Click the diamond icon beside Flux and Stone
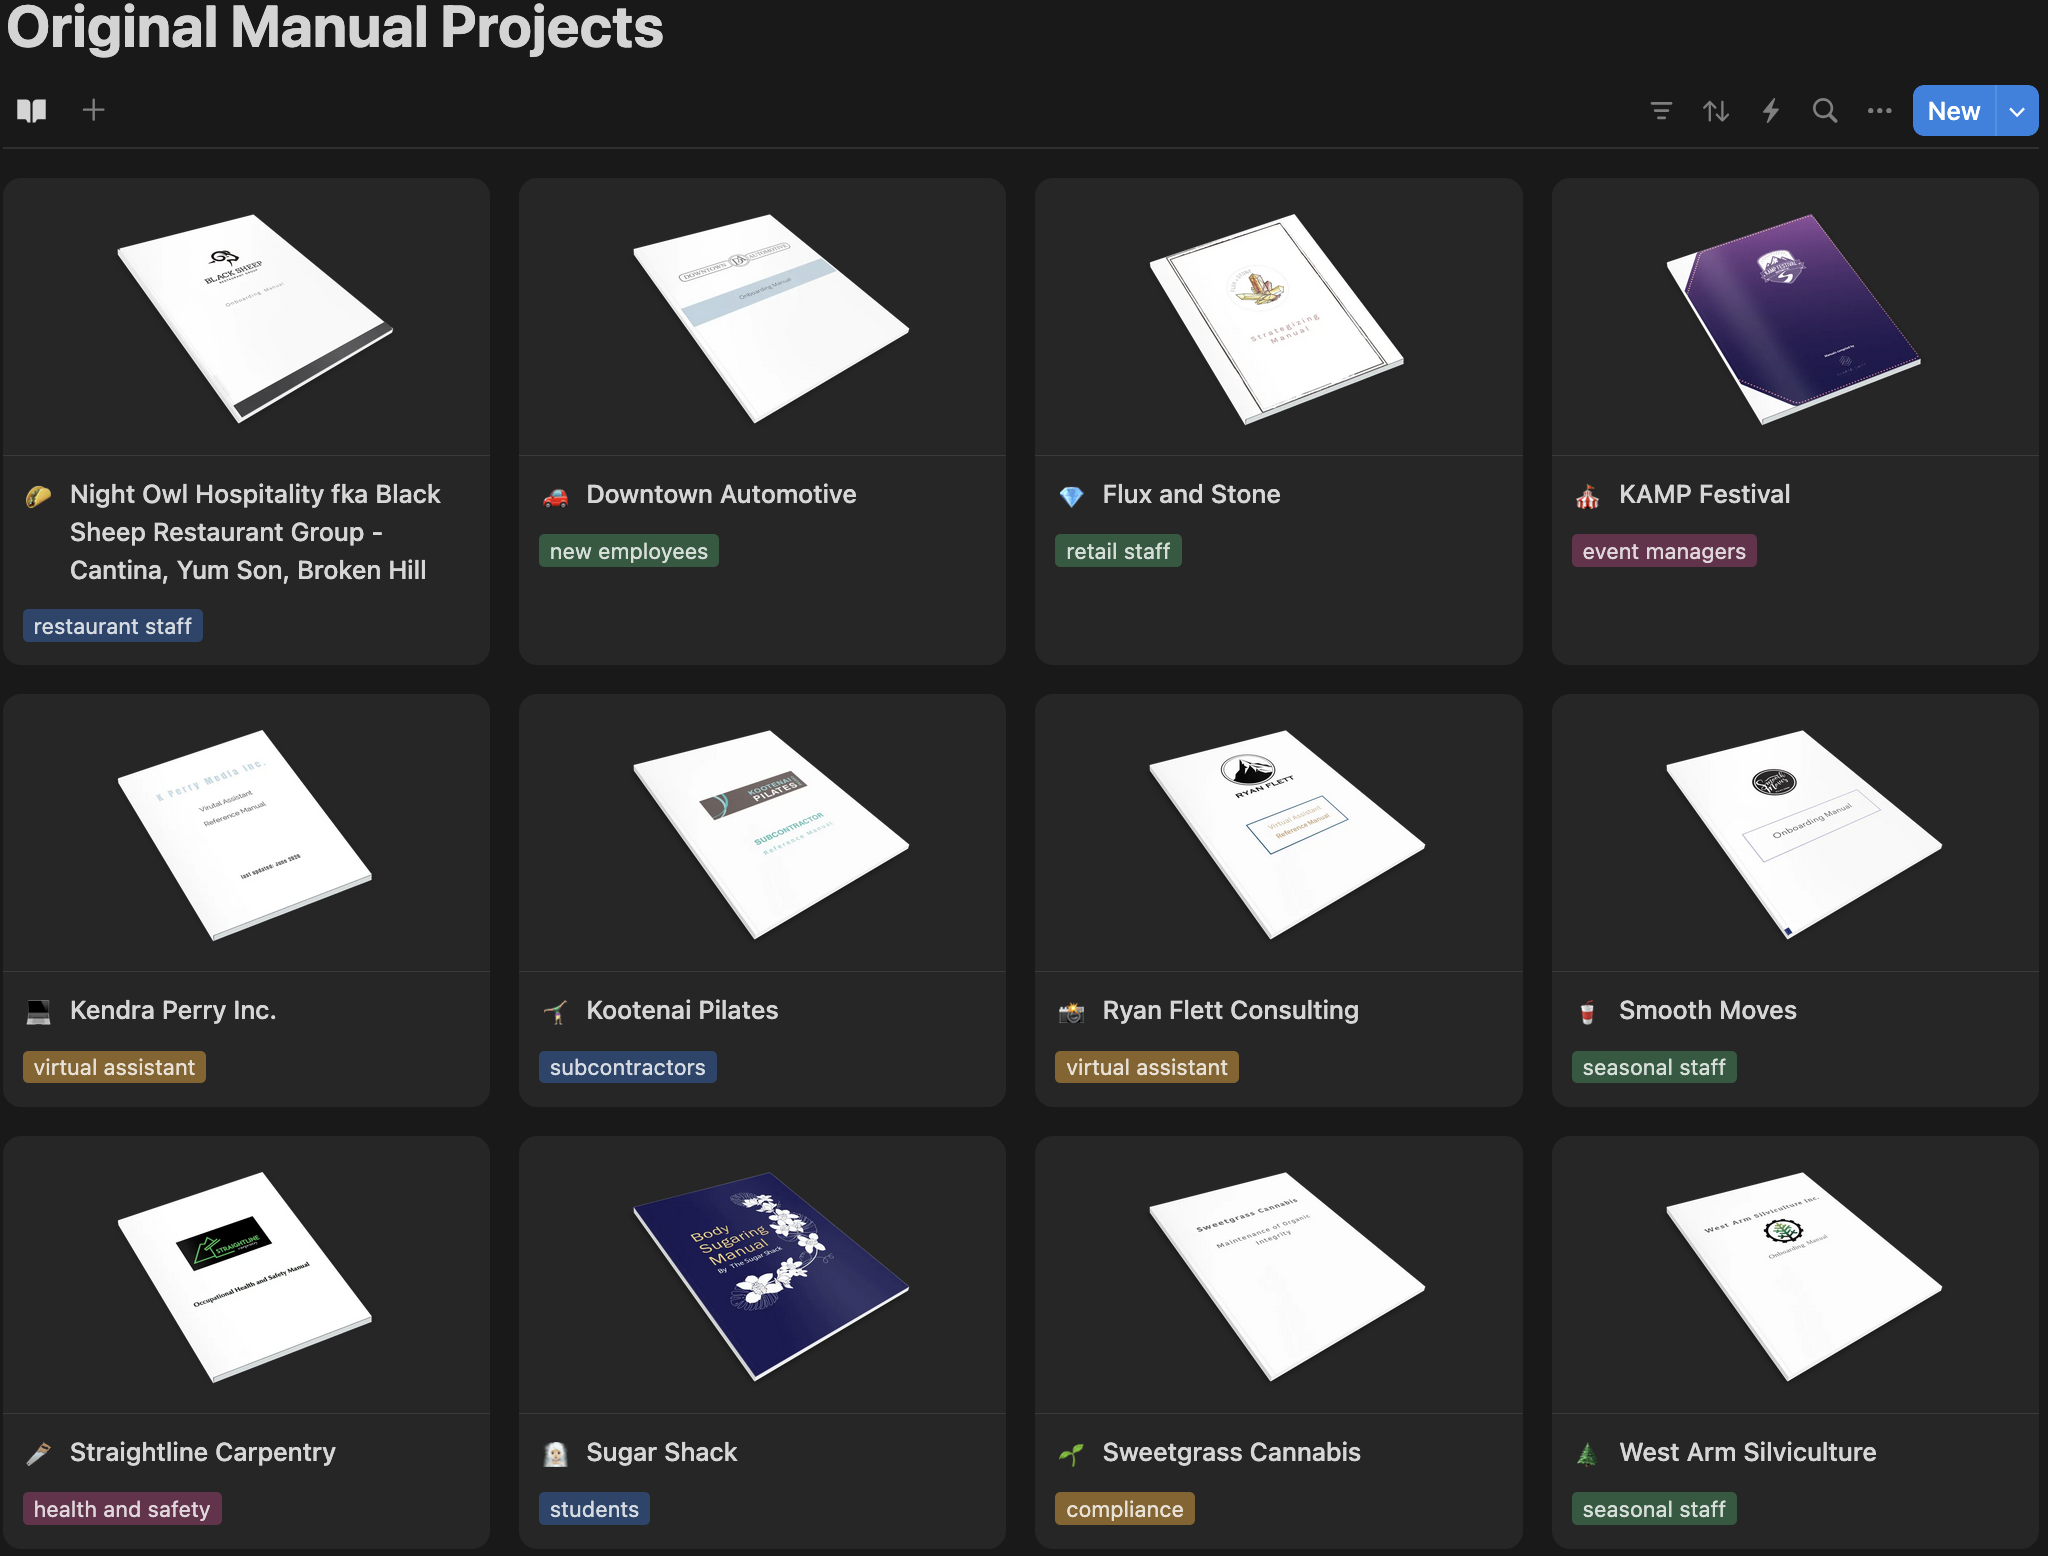2048x1556 pixels. coord(1071,496)
